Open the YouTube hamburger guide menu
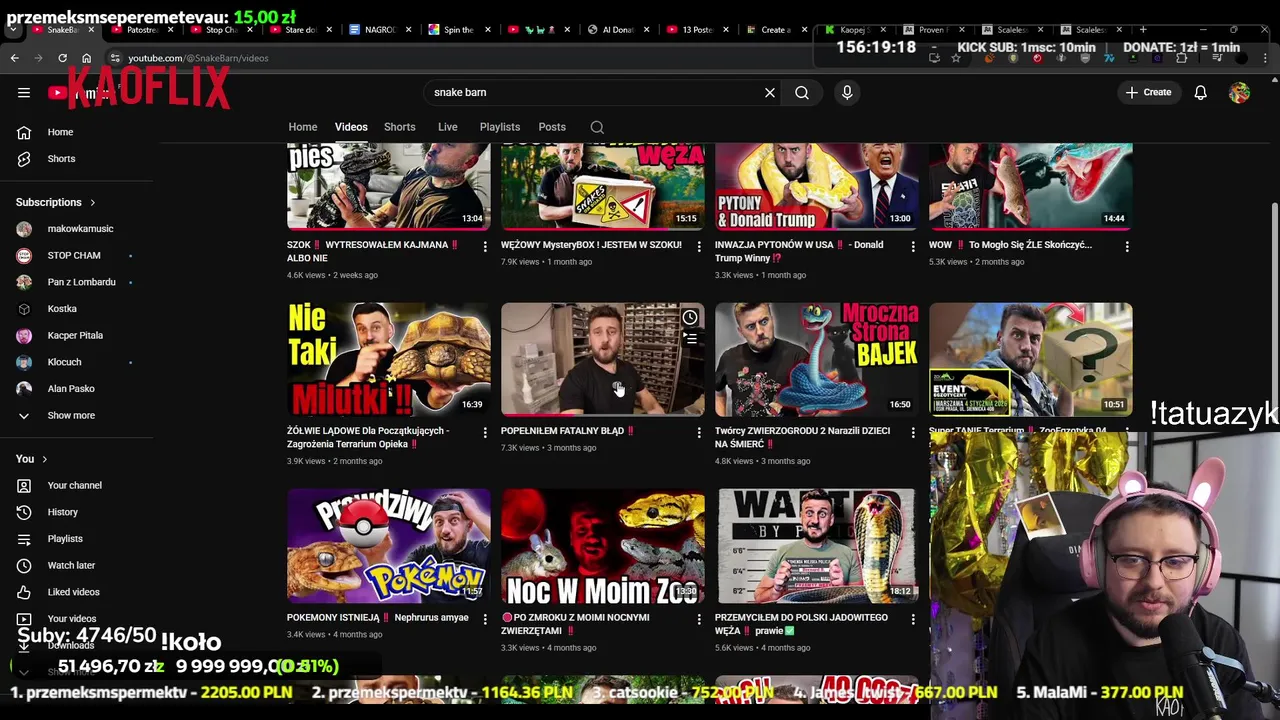 coord(24,93)
